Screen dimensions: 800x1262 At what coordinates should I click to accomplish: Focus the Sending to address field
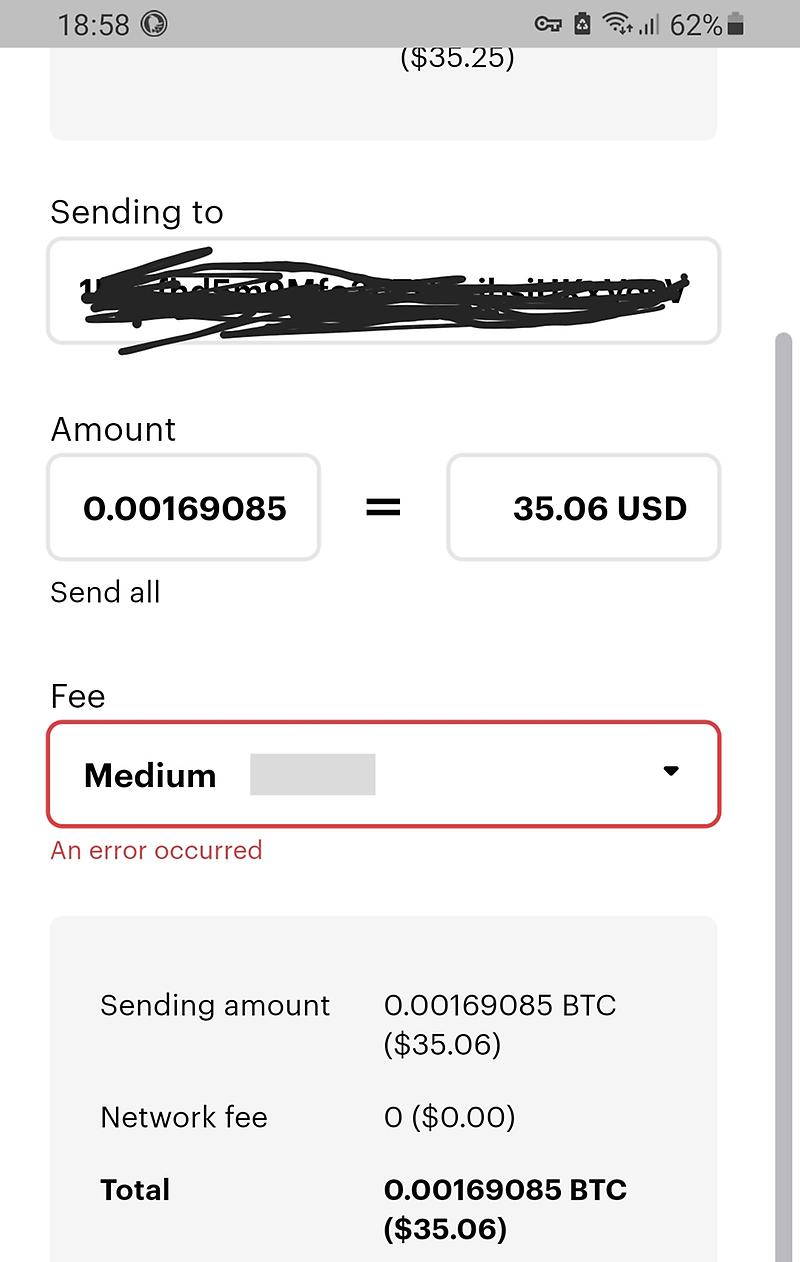click(x=383, y=291)
